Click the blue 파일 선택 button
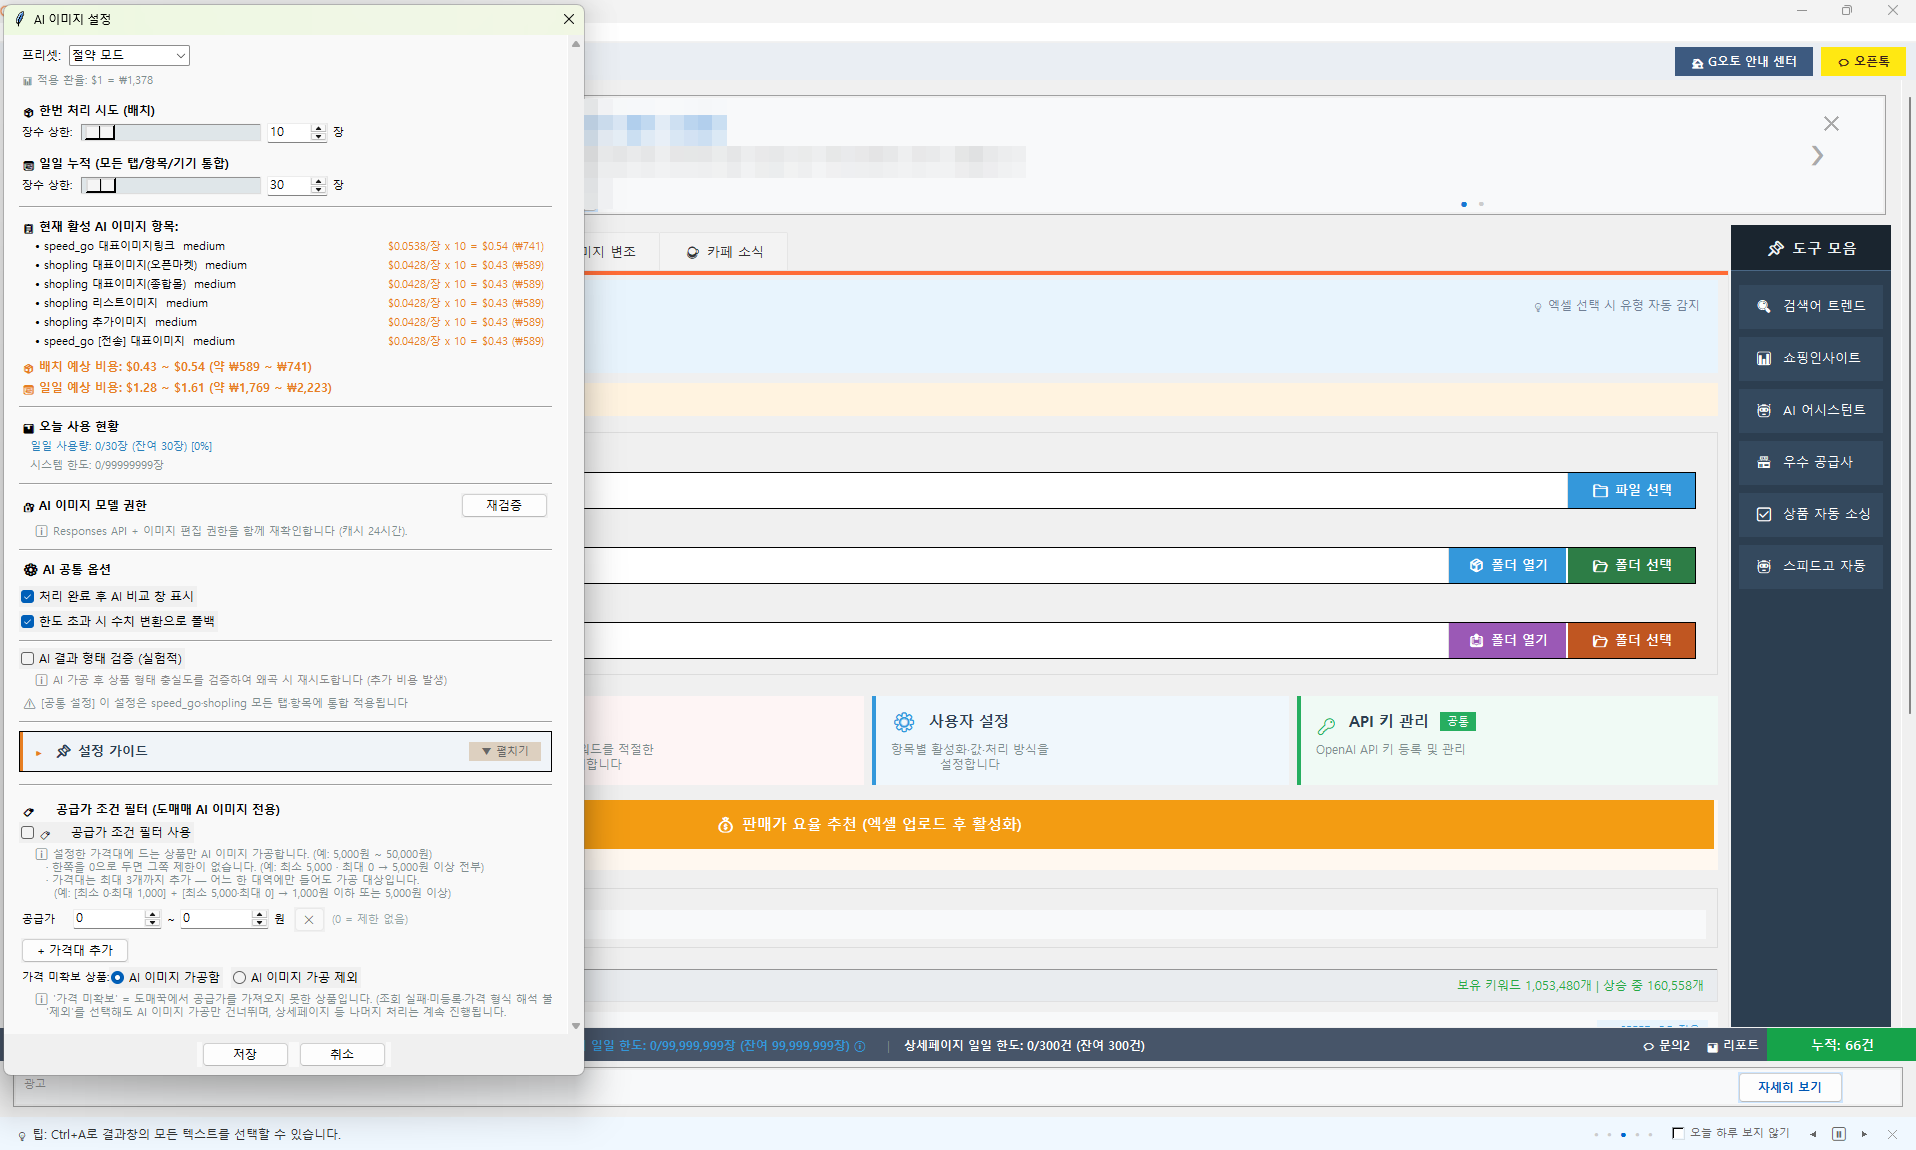The height and width of the screenshot is (1150, 1916). tap(1631, 490)
